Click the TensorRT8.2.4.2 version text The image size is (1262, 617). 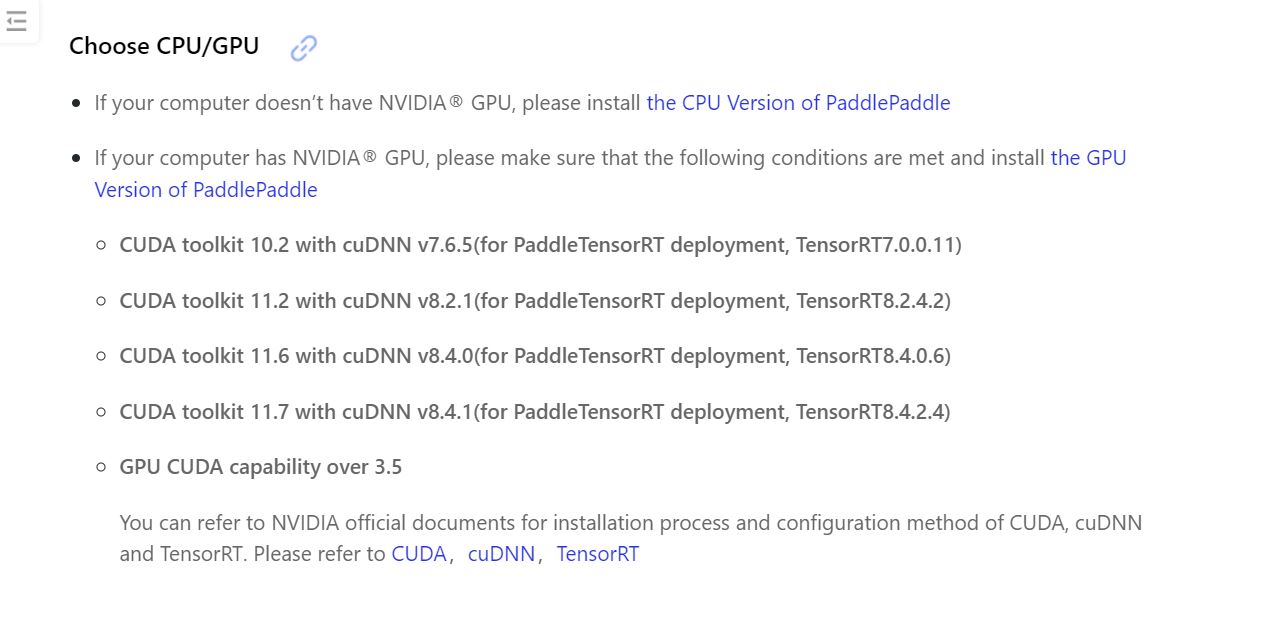coord(870,301)
